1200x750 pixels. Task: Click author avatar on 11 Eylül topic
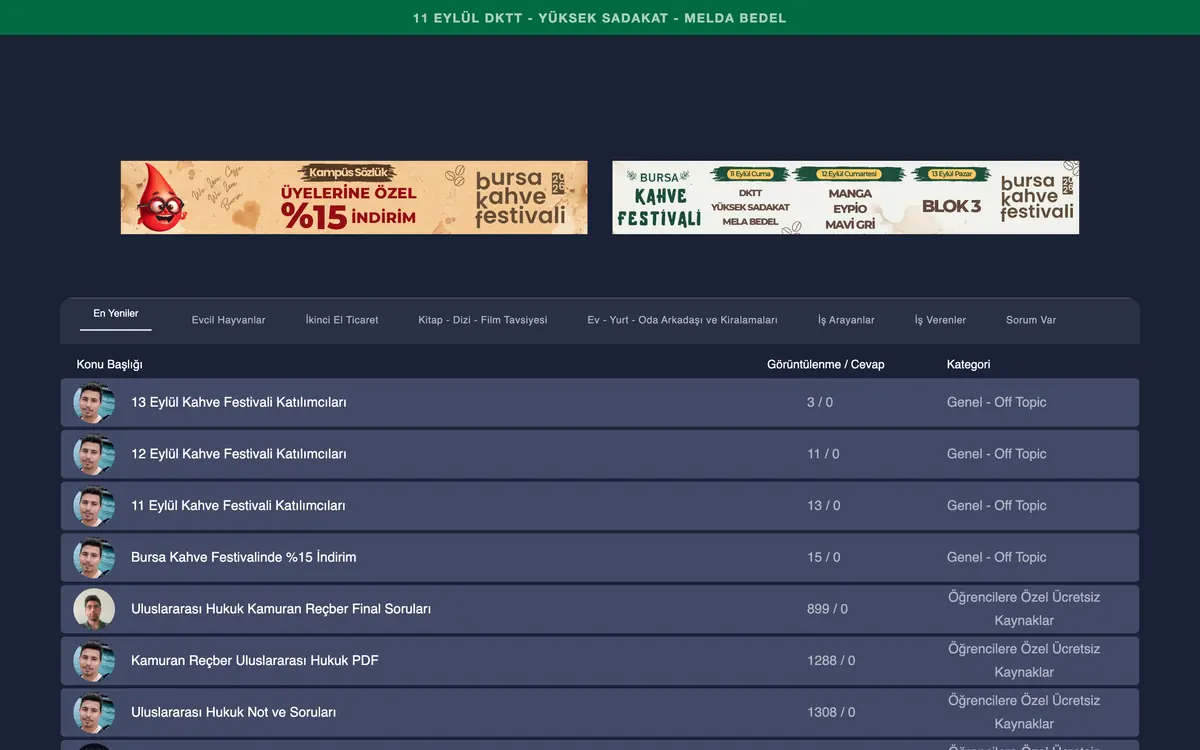pos(94,506)
